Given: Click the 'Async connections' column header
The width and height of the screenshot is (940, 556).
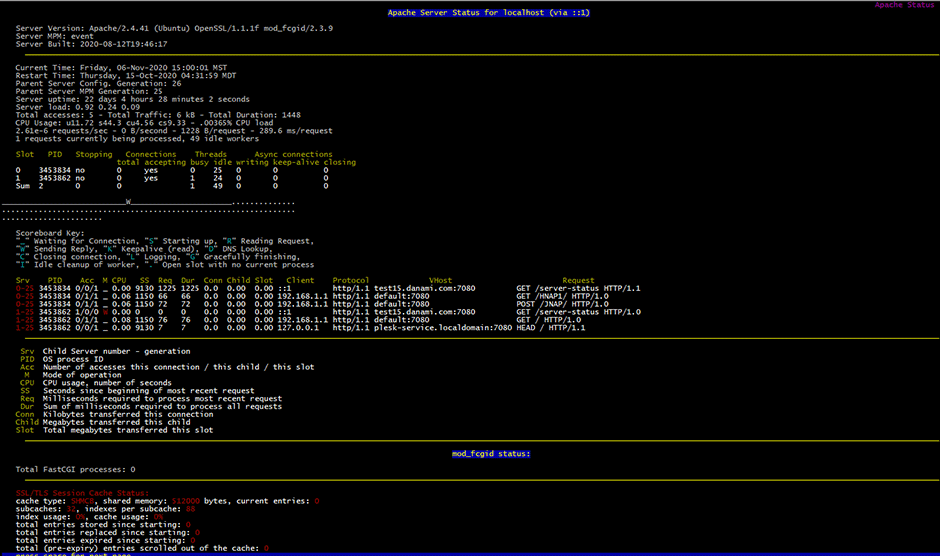Looking at the screenshot, I should [x=294, y=154].
